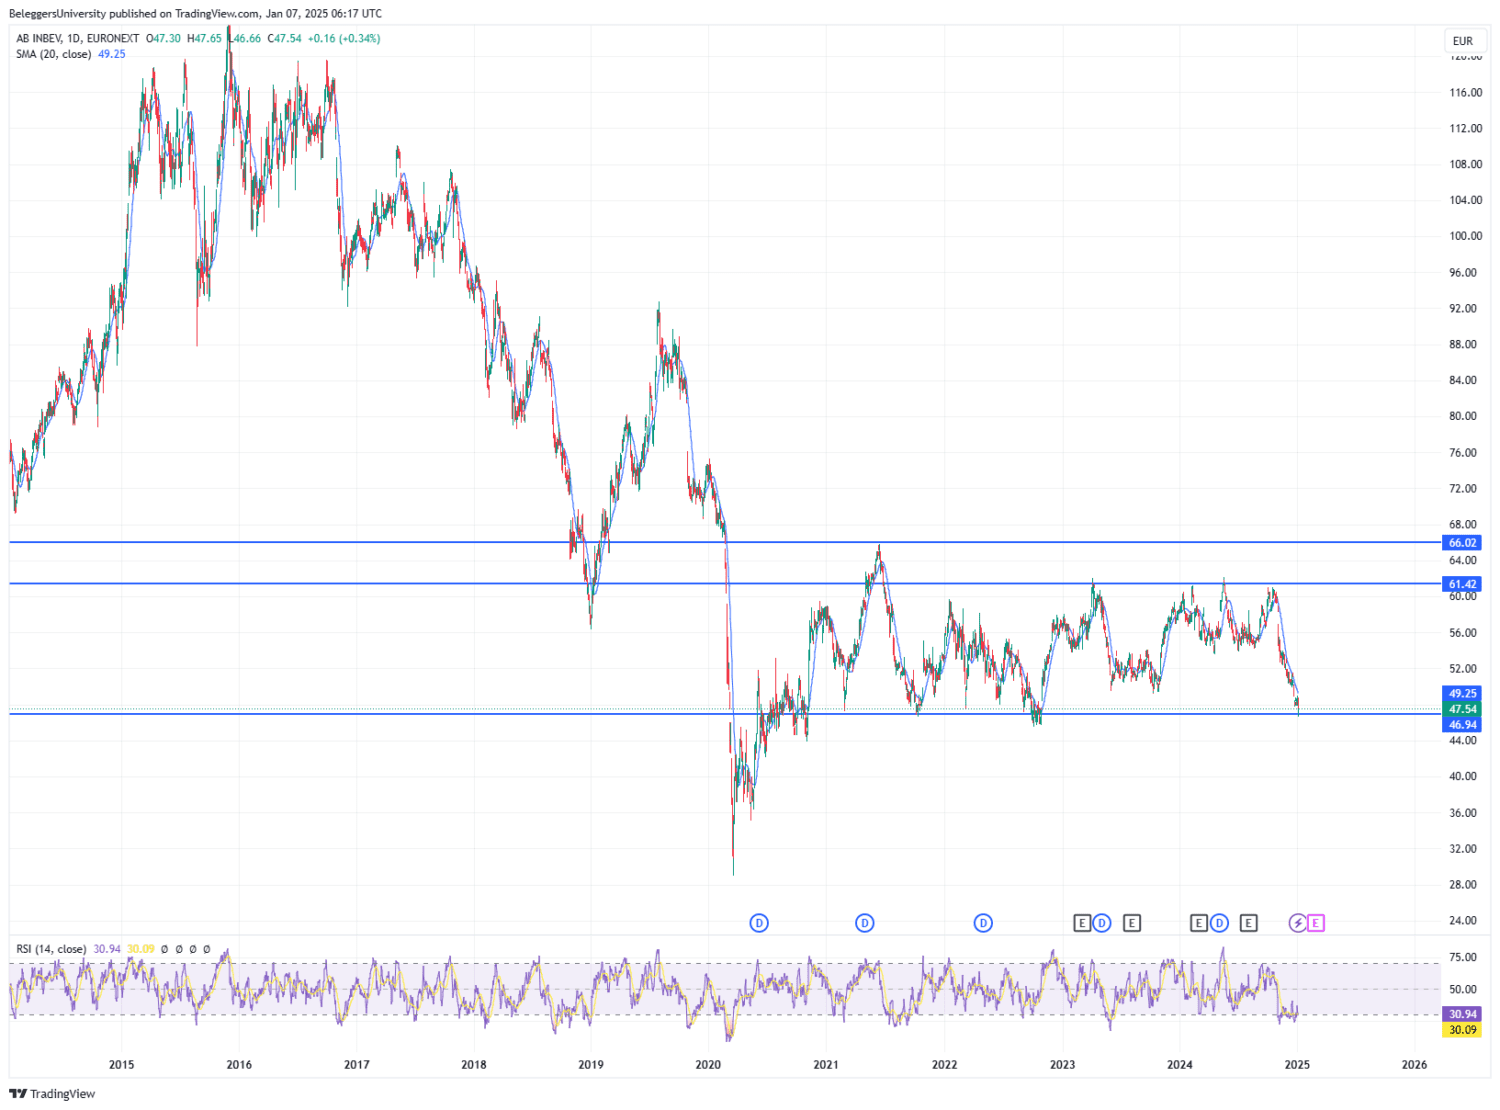Click the dividend marker in 2021
The height and width of the screenshot is (1110, 1500).
coord(865,923)
